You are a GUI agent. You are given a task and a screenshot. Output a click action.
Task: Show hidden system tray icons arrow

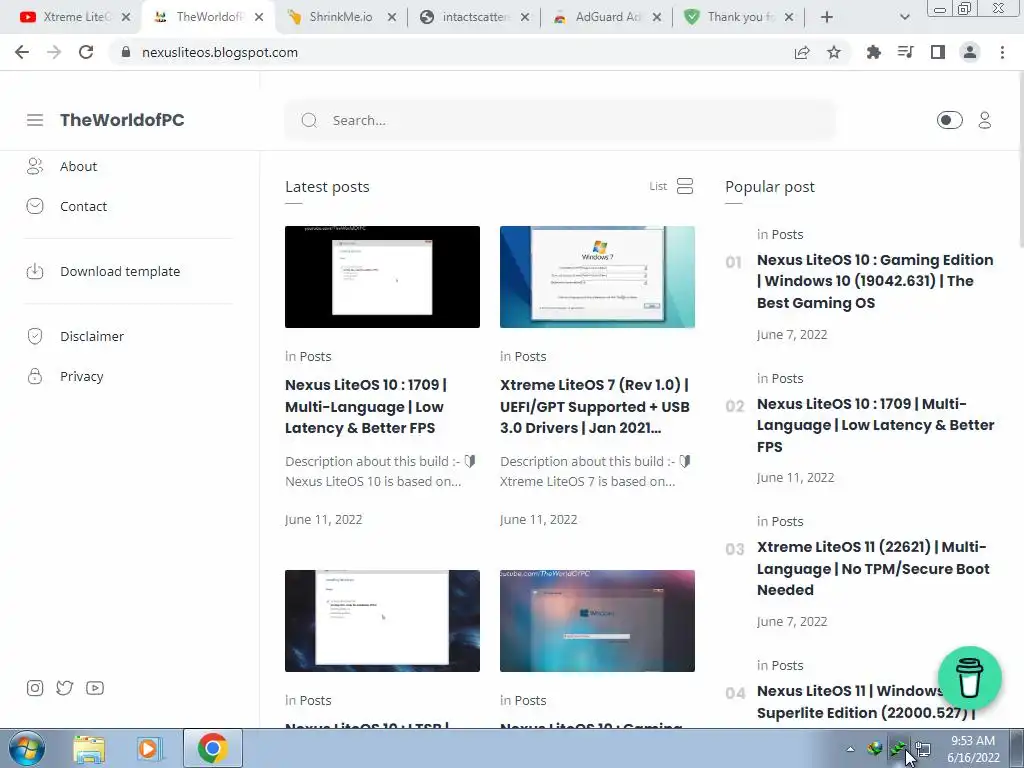click(850, 749)
